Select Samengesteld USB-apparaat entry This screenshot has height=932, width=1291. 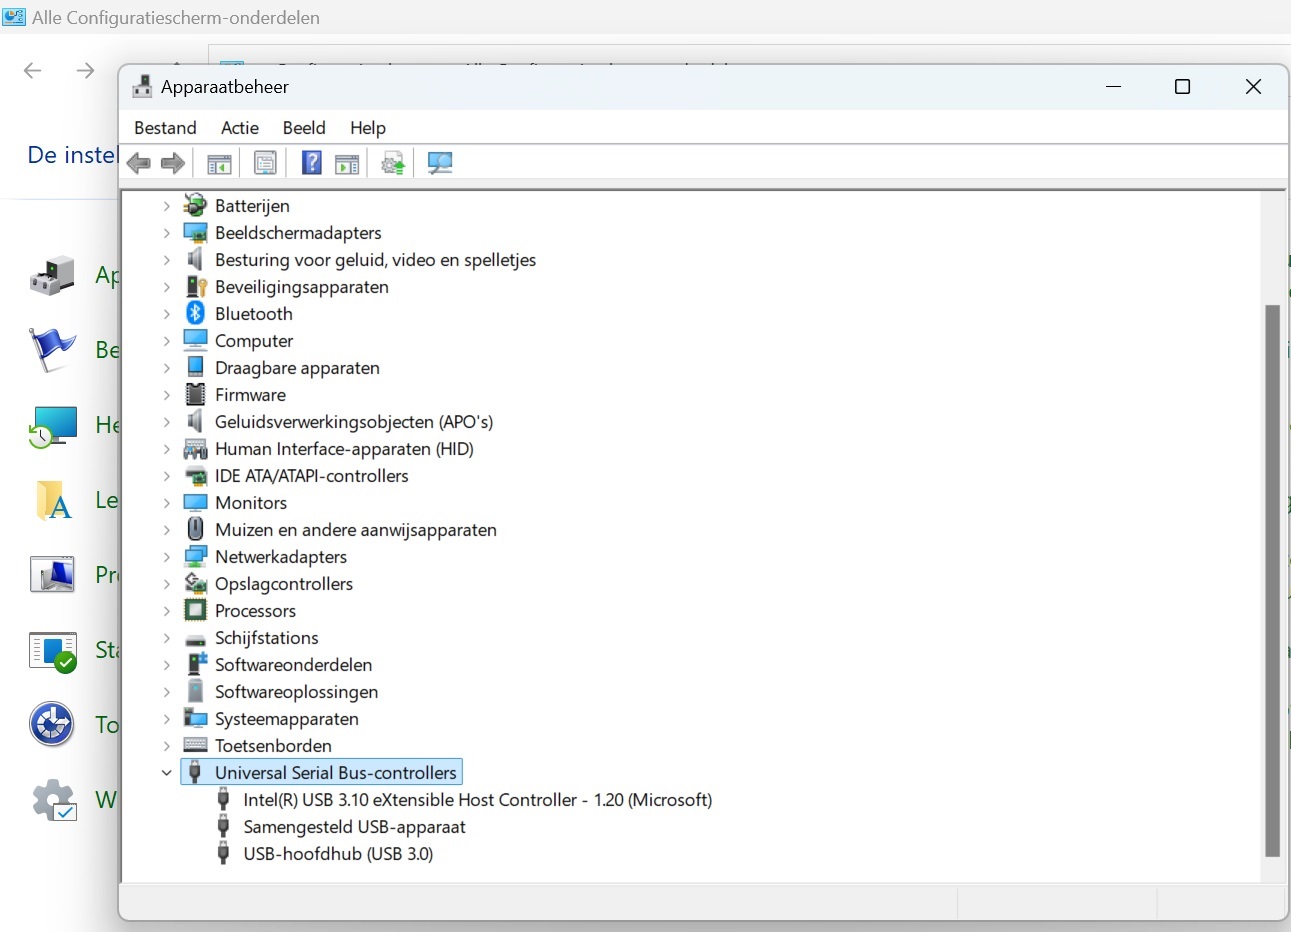(355, 827)
